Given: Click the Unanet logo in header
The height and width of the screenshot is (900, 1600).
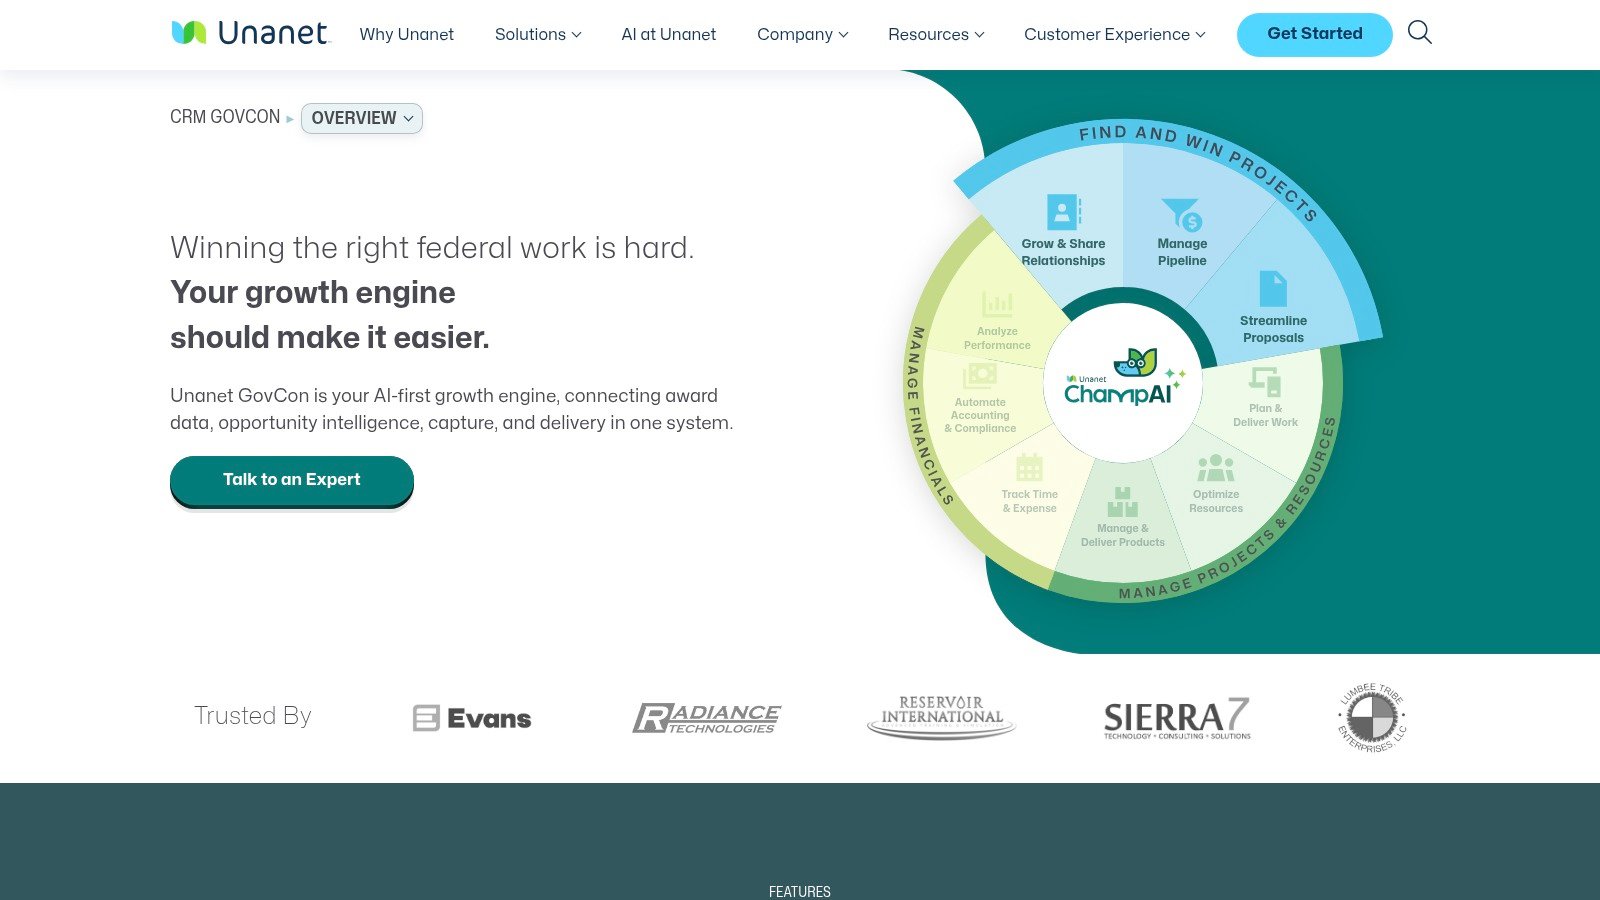Looking at the screenshot, I should coord(249,33).
